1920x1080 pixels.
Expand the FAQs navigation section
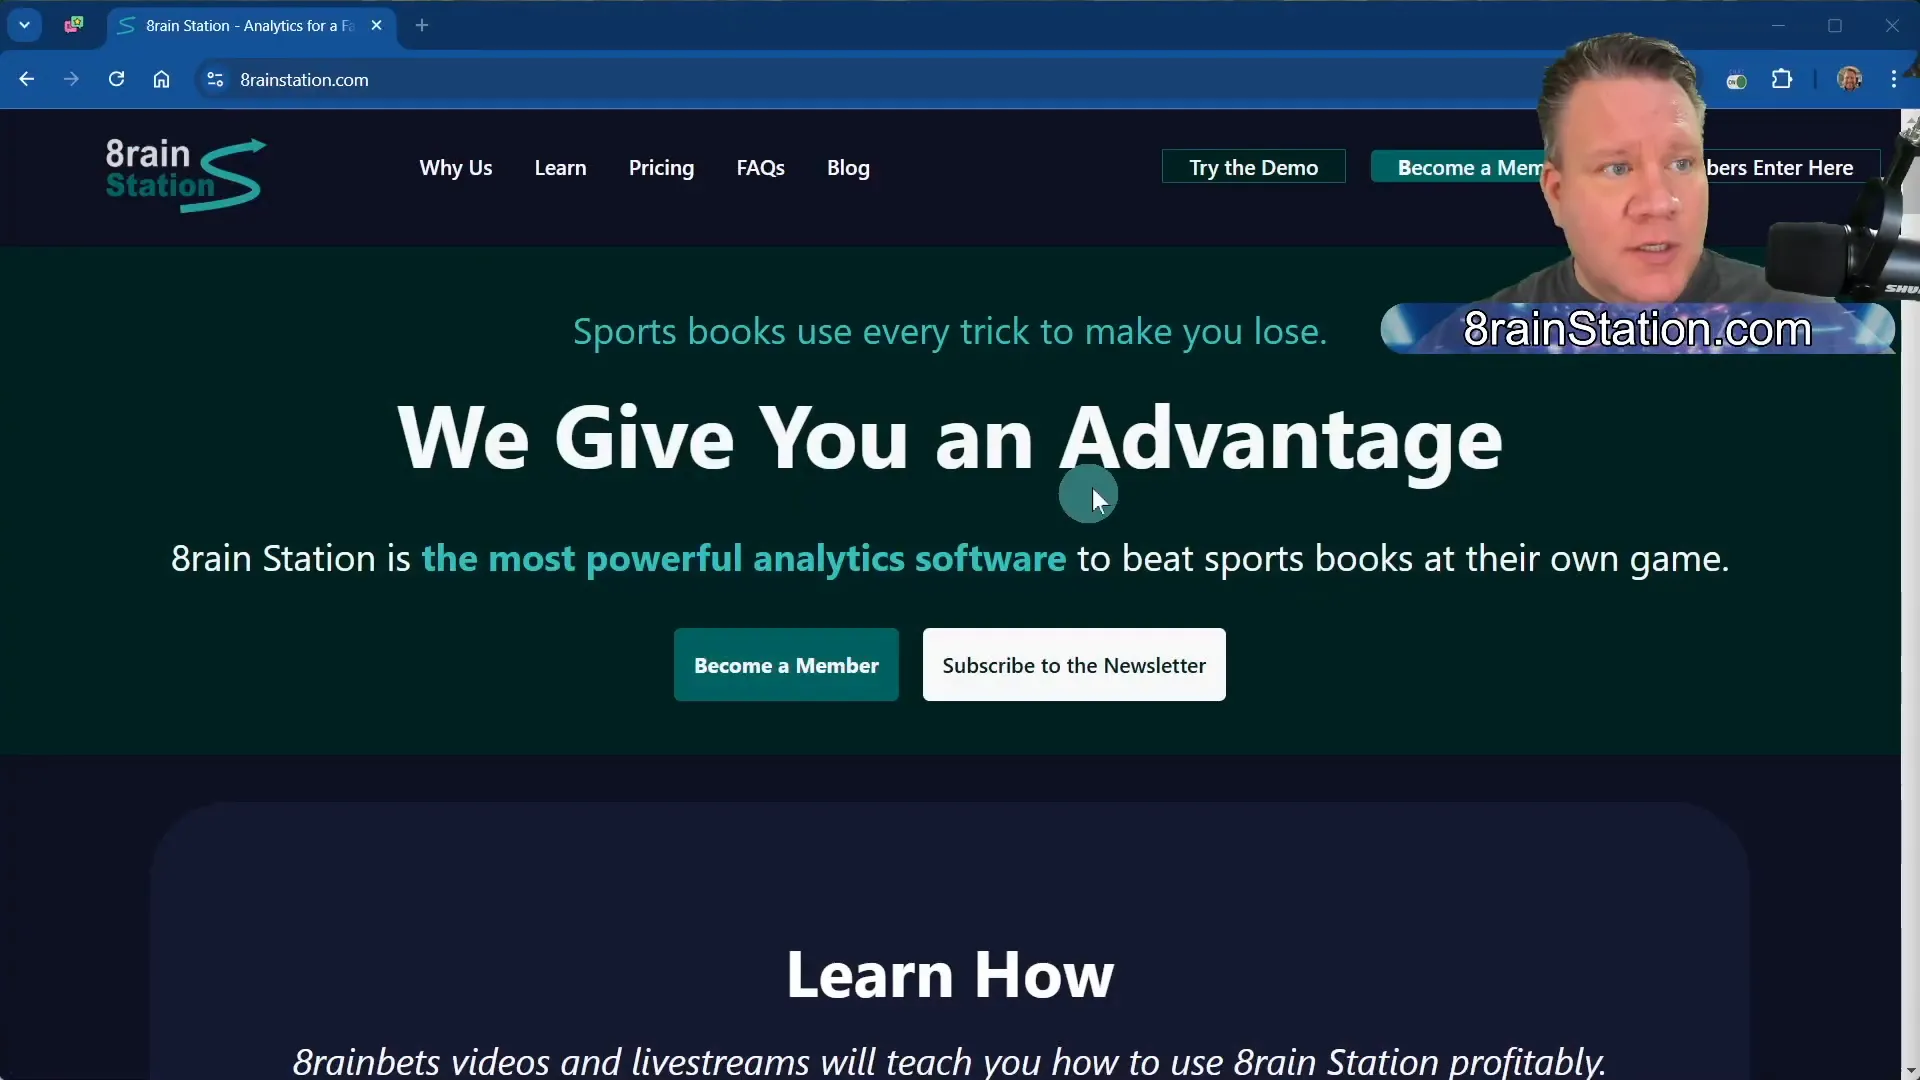[761, 167]
